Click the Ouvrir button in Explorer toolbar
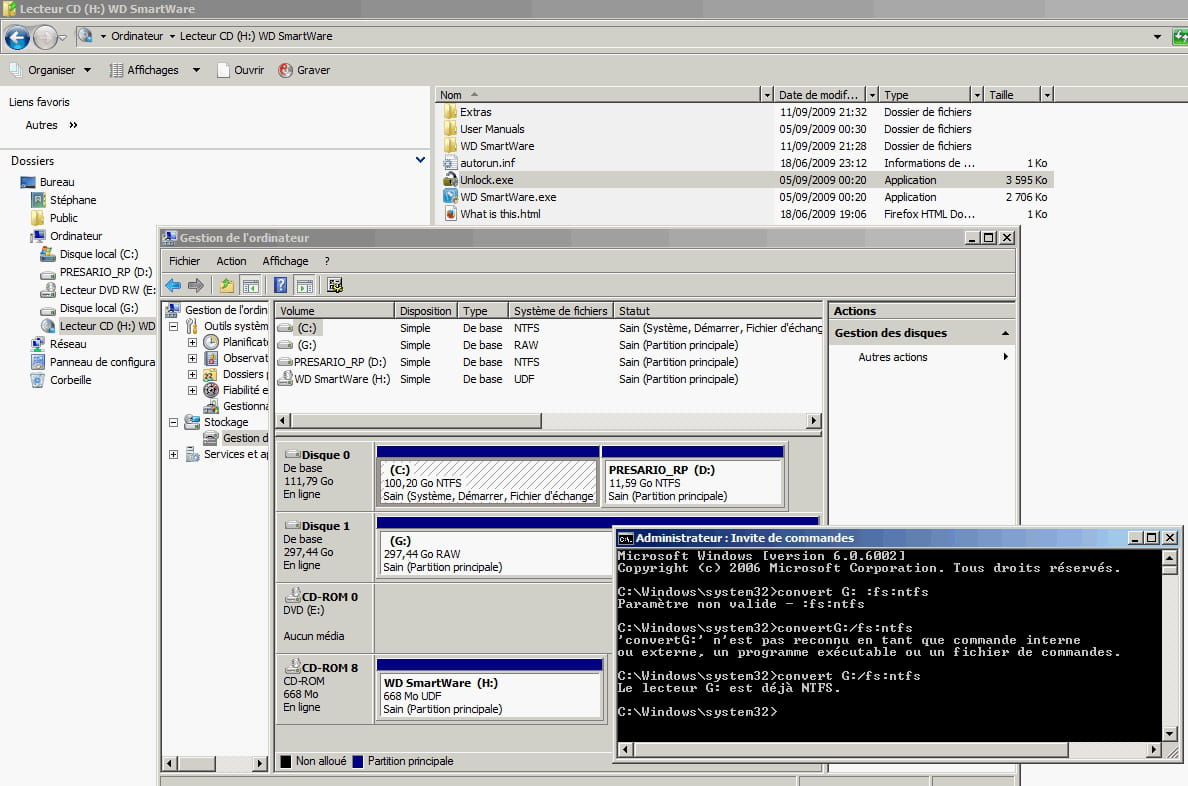The height and width of the screenshot is (786, 1188). tap(241, 70)
